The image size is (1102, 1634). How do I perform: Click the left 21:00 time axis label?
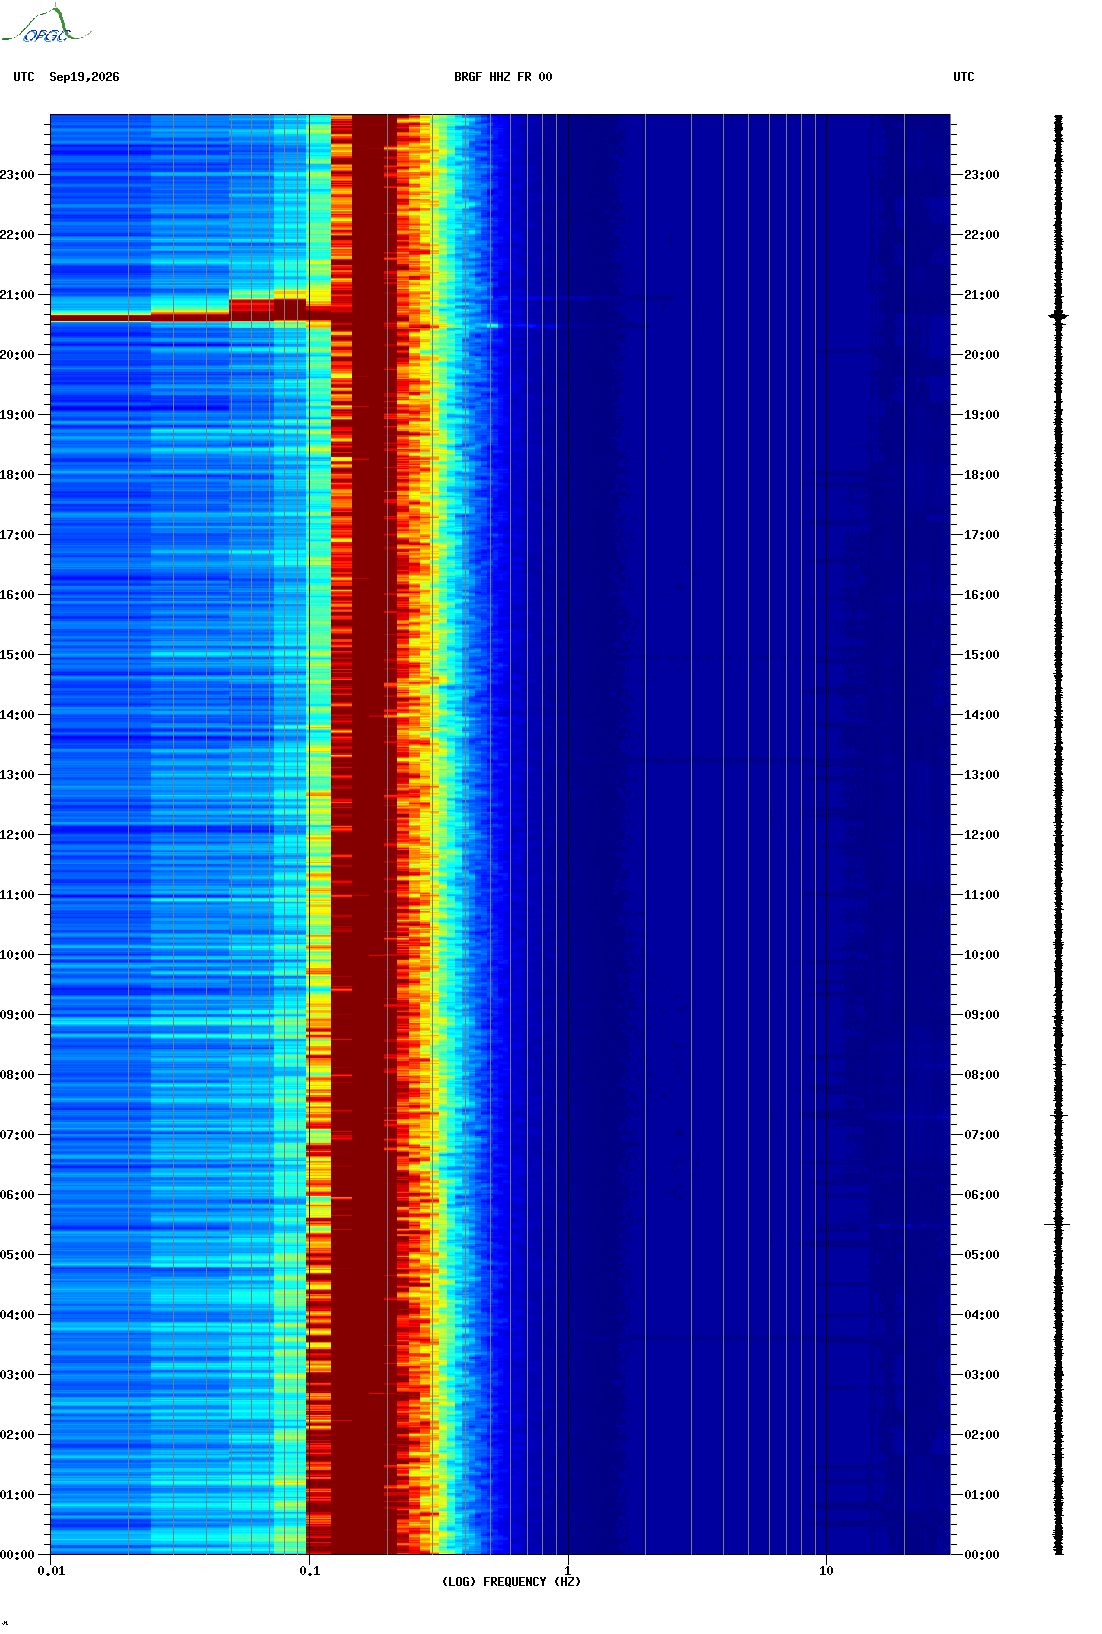17,295
